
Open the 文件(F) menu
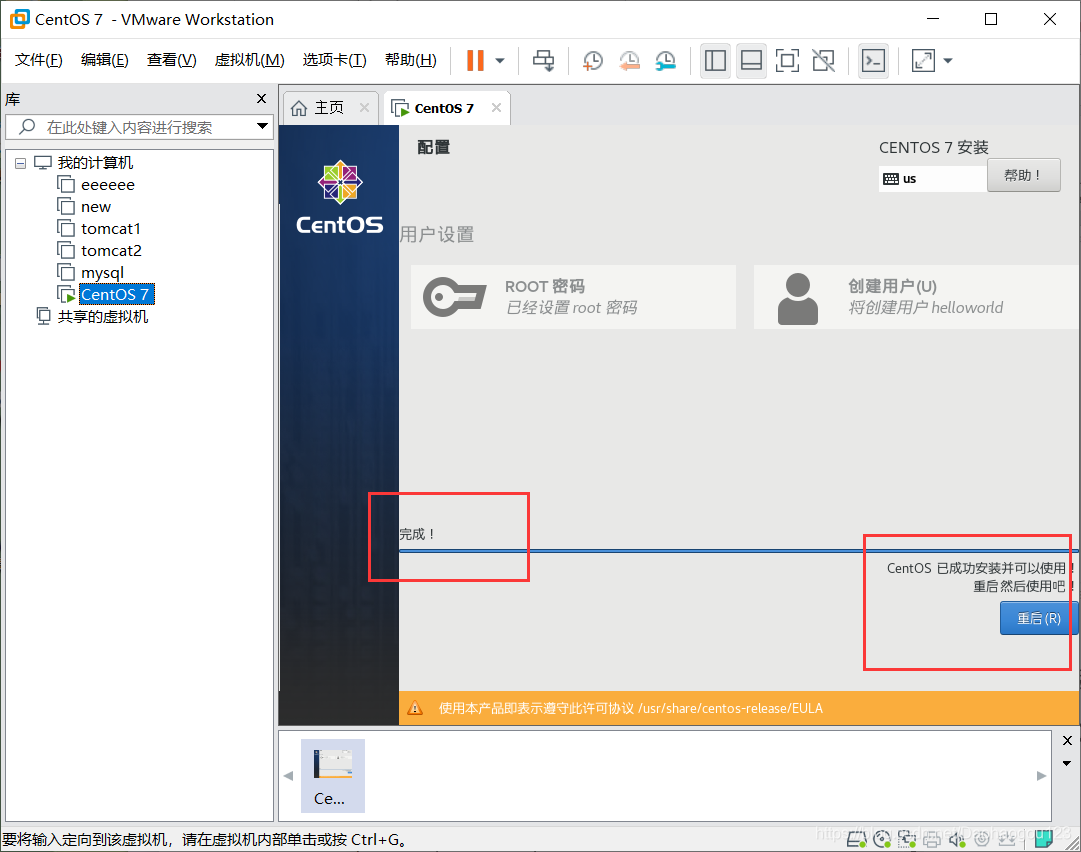pyautogui.click(x=39, y=60)
